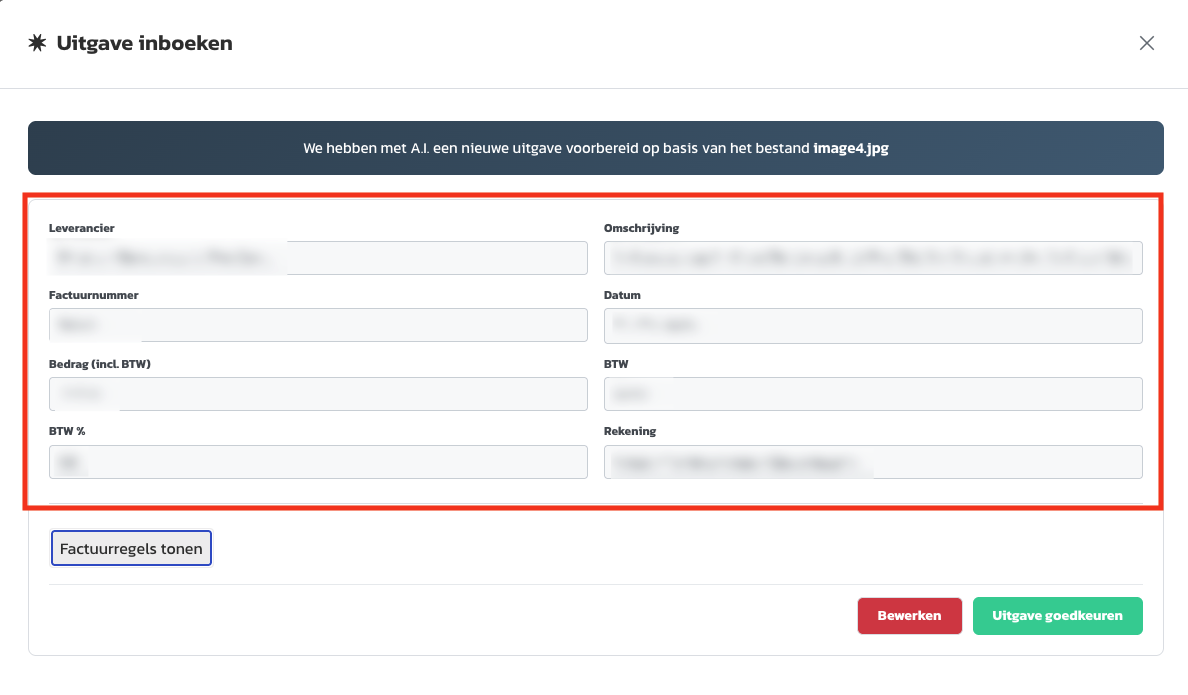
Task: Click the Leverancier input field
Action: 318,258
